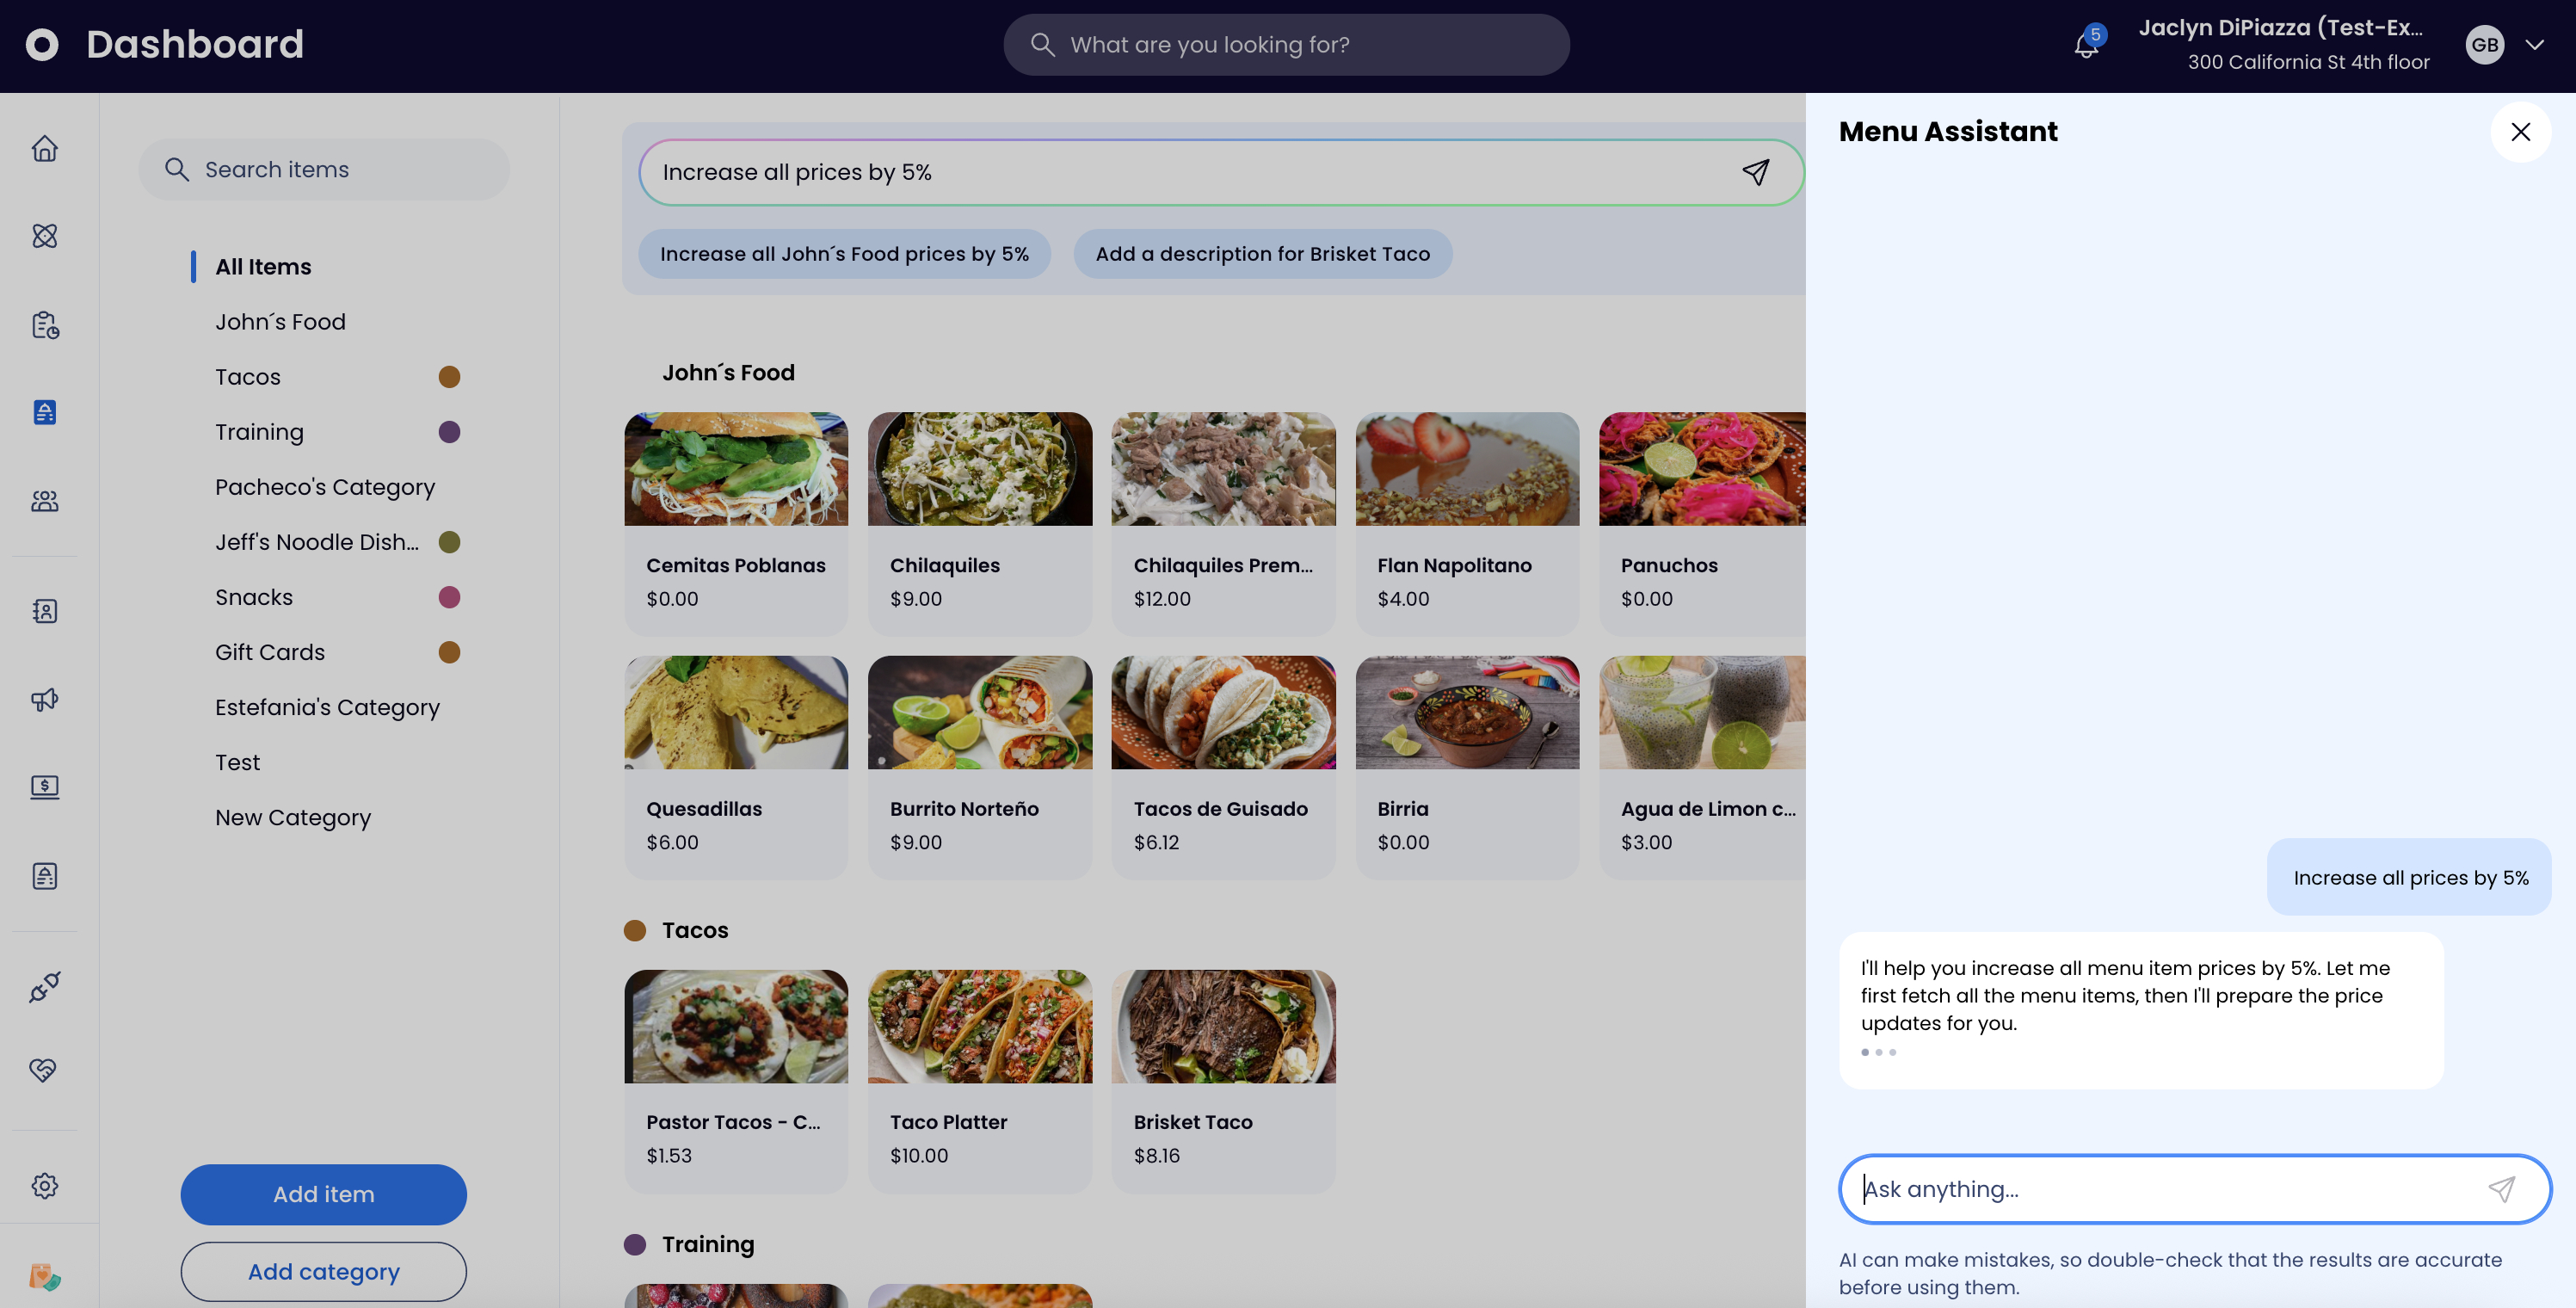Open Jeff's Noodle Dish category
2576x1308 pixels.
[317, 541]
